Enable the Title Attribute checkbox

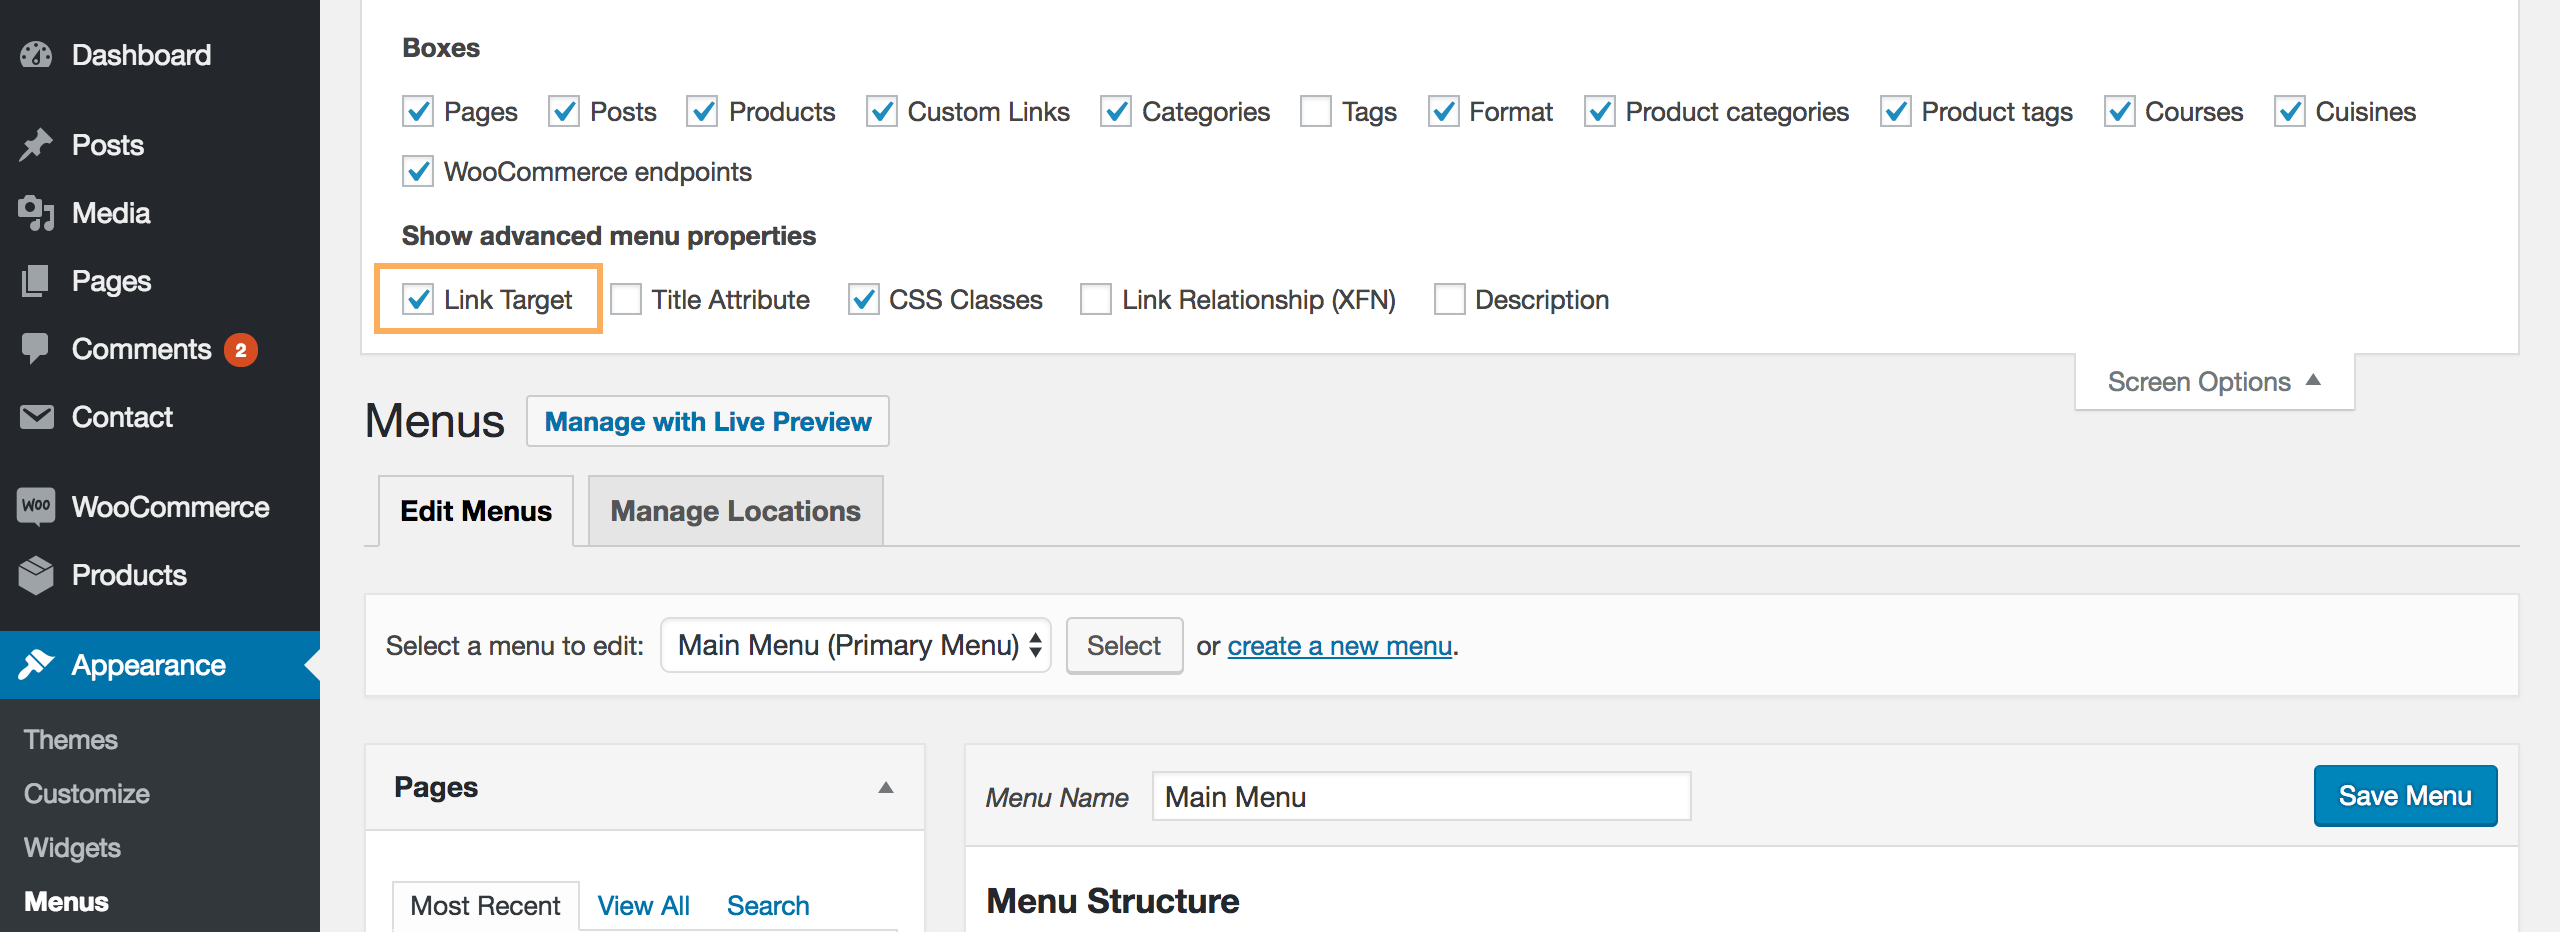626,299
